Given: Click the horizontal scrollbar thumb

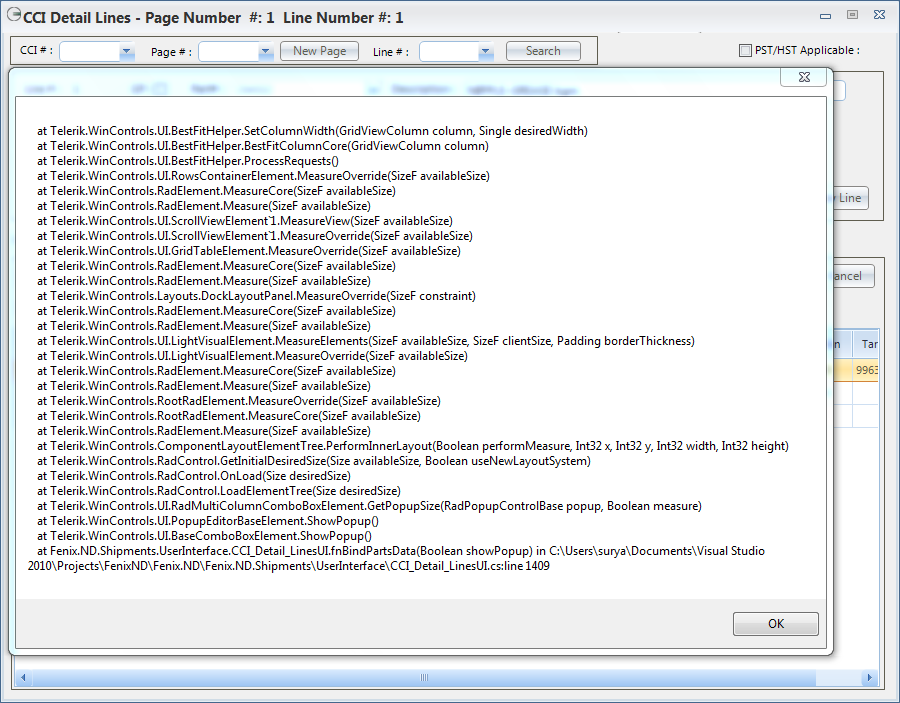Looking at the screenshot, I should tap(424, 677).
